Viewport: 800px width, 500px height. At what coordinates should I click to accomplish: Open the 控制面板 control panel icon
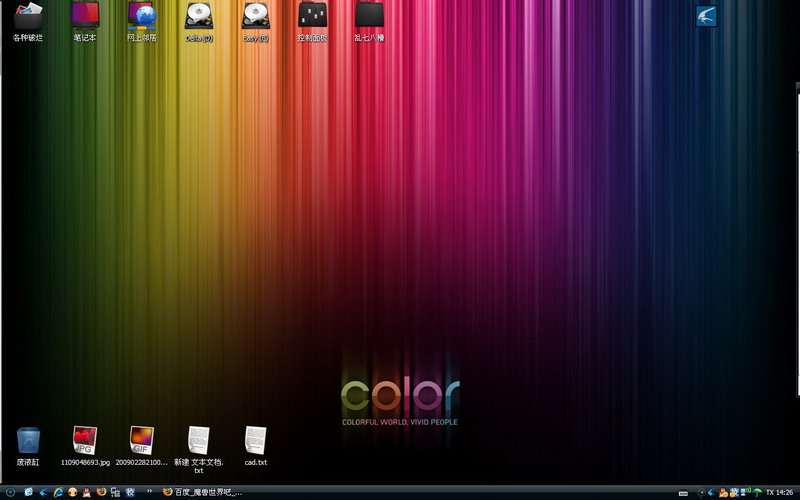point(313,16)
